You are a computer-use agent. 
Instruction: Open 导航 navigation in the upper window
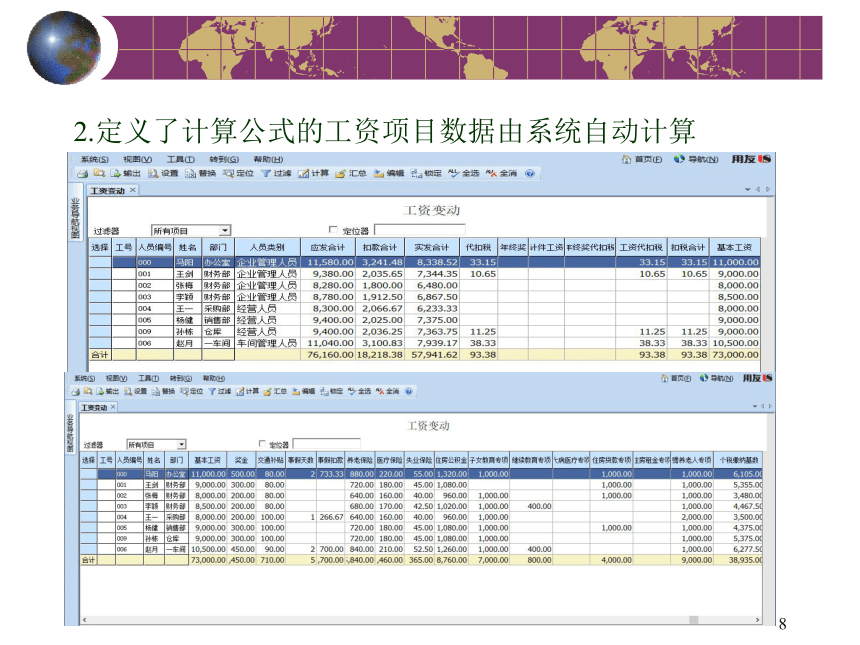pyautogui.click(x=696, y=159)
